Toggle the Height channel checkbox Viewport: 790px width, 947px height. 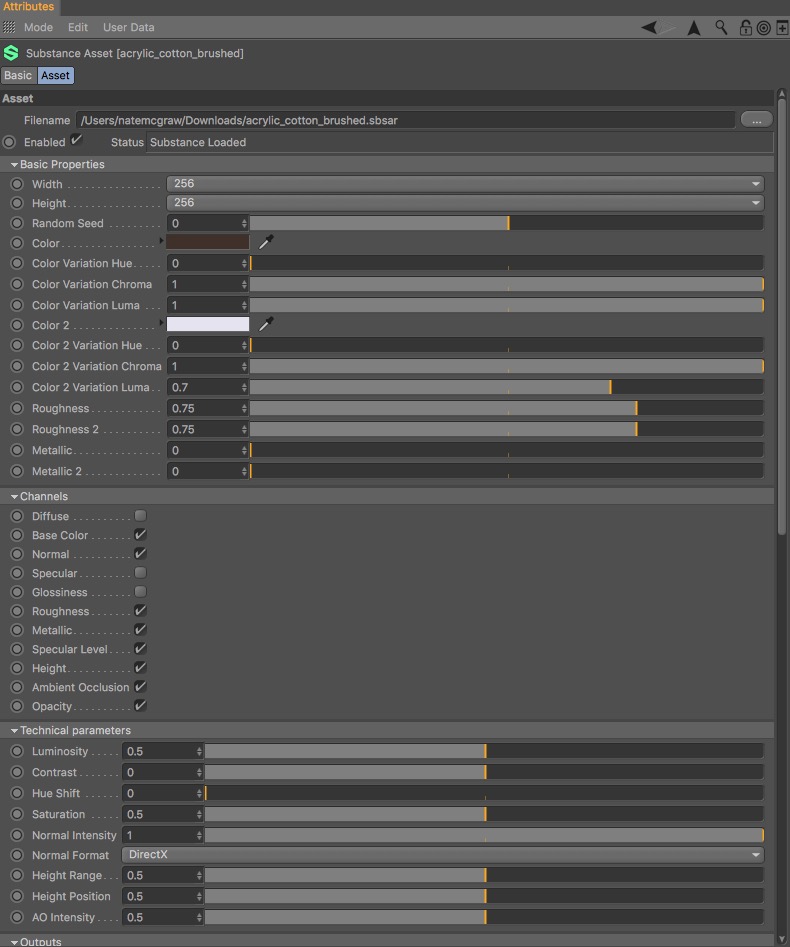[140, 667]
